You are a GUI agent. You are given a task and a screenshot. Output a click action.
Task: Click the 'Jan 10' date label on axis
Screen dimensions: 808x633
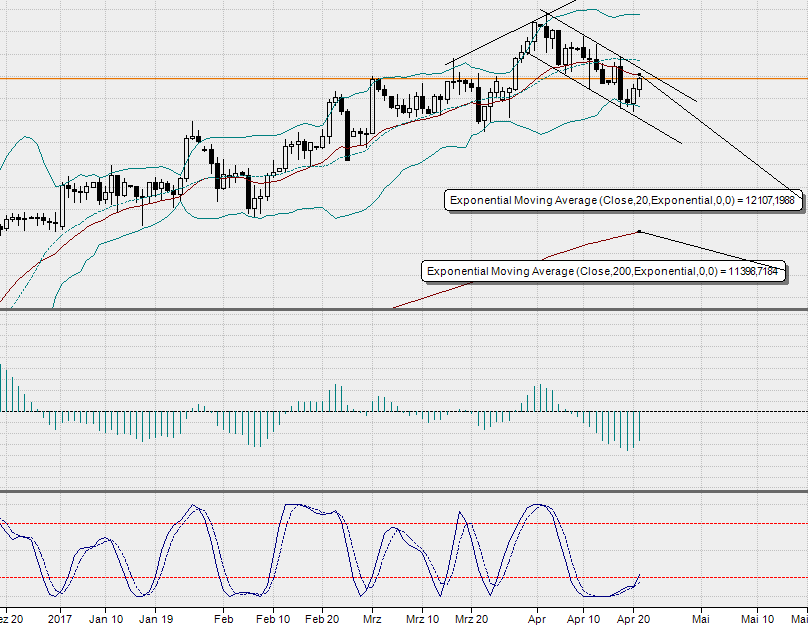[x=106, y=619]
